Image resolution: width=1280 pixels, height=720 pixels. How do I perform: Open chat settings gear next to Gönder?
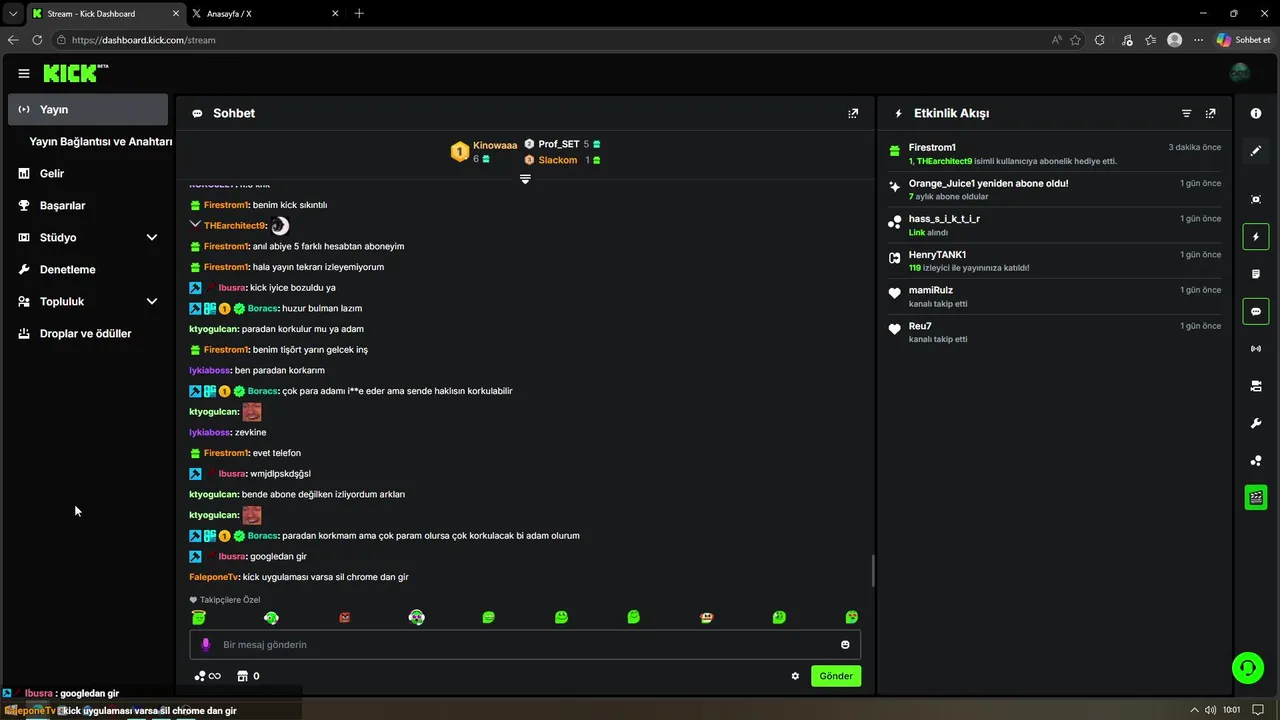[x=795, y=676]
